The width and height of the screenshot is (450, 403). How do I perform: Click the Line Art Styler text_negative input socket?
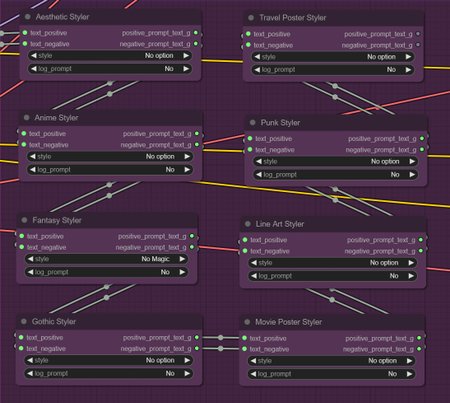[245, 251]
